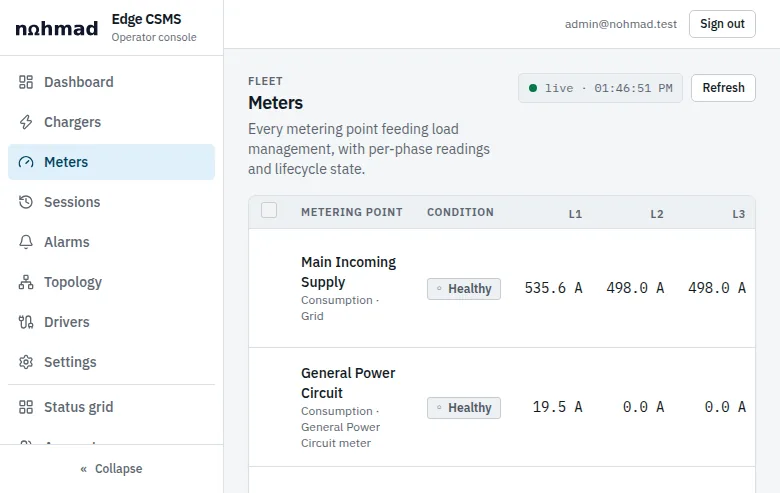The width and height of the screenshot is (780, 493).
Task: Click the L1 column header
Action: [x=575, y=214]
